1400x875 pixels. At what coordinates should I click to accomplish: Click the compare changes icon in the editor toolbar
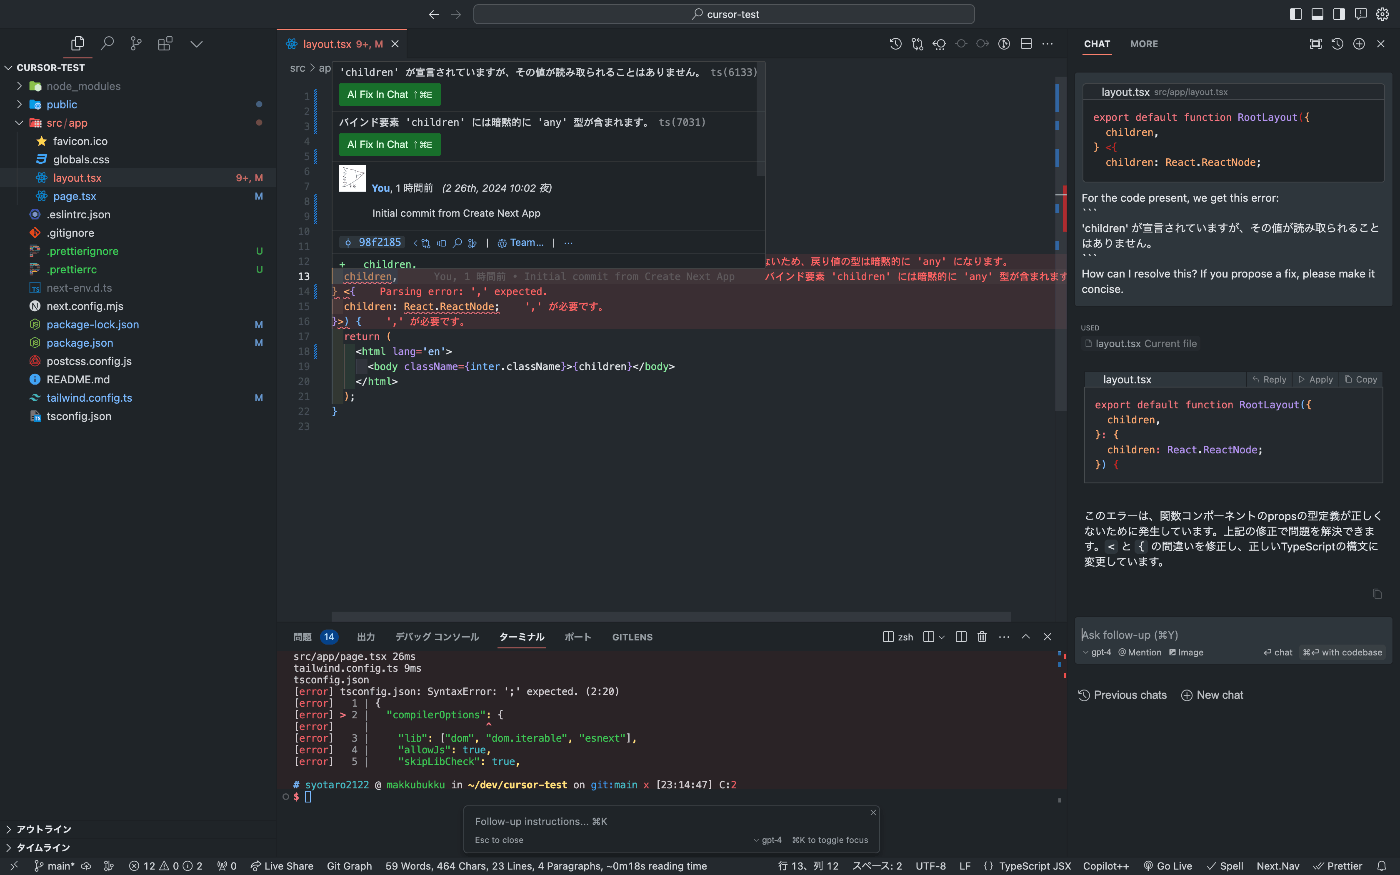[917, 44]
